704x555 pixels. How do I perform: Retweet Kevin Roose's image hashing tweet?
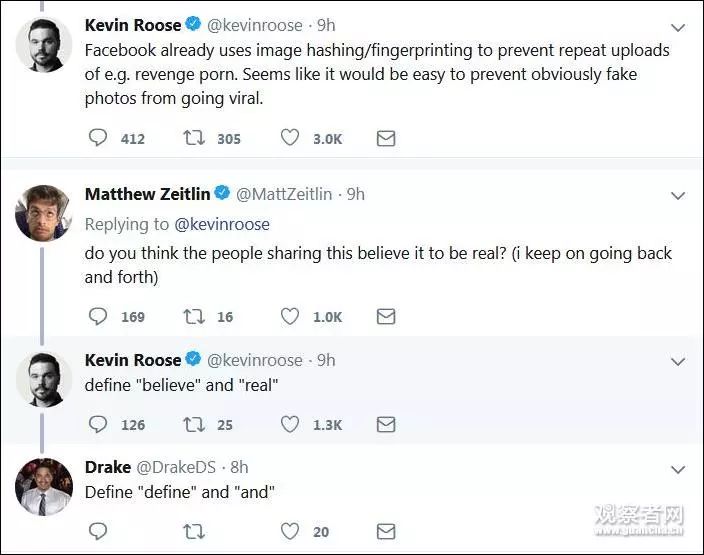click(194, 138)
